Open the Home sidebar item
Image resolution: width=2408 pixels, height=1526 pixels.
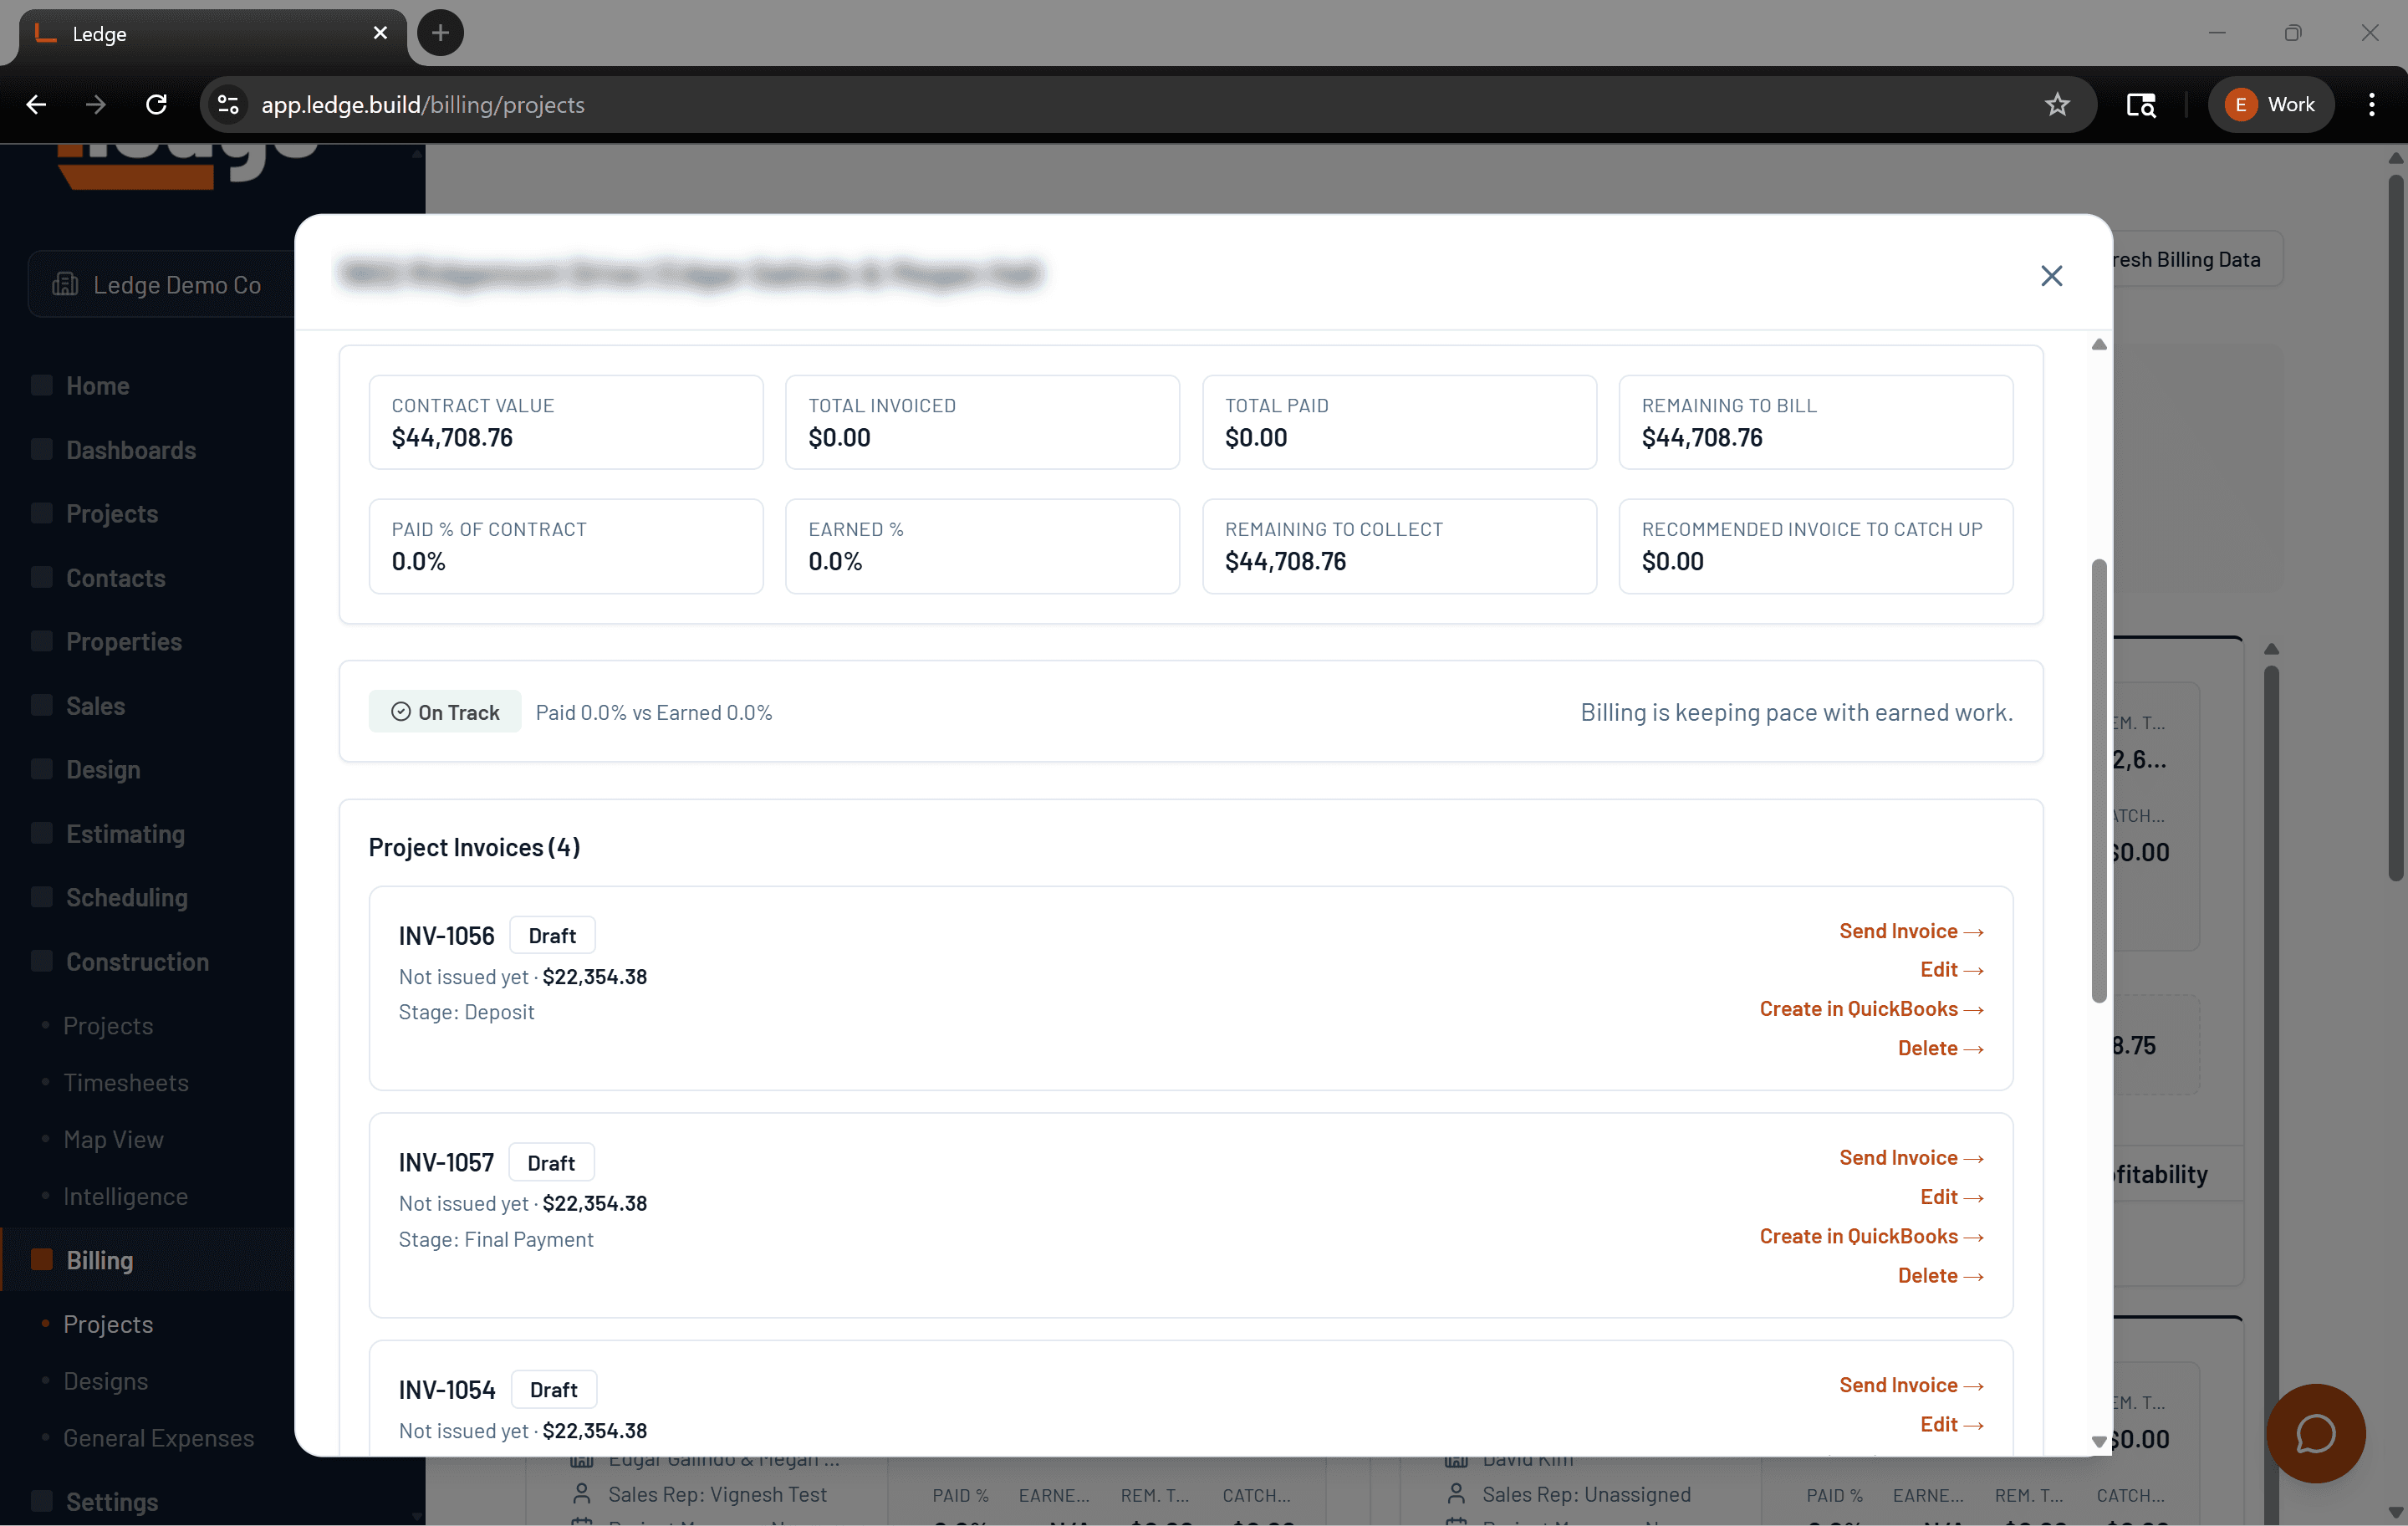(98, 386)
